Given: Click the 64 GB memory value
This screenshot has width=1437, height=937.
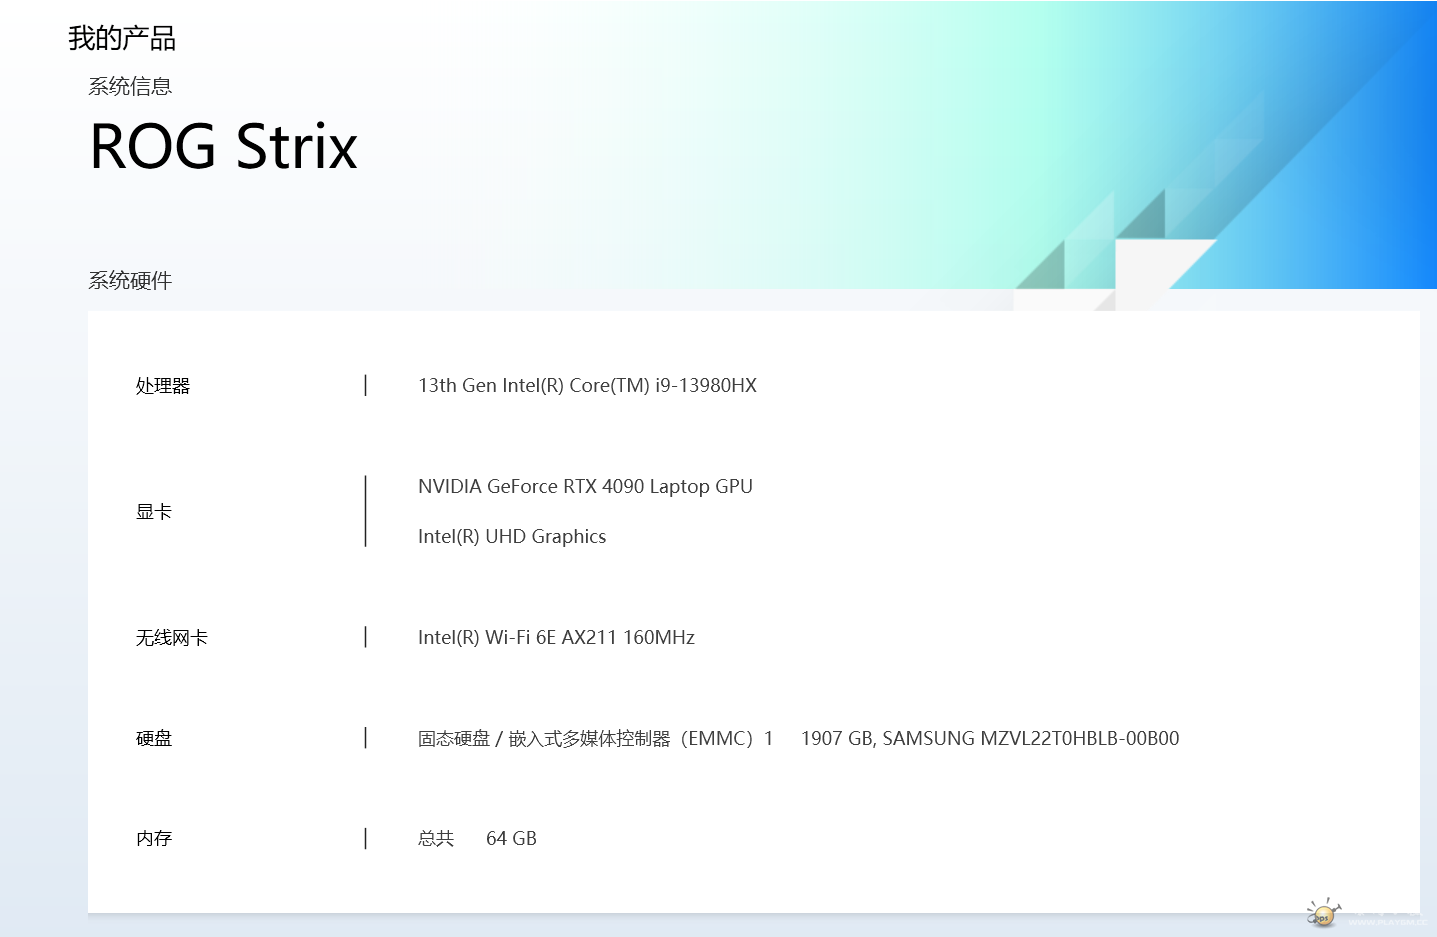Looking at the screenshot, I should (x=511, y=839).
